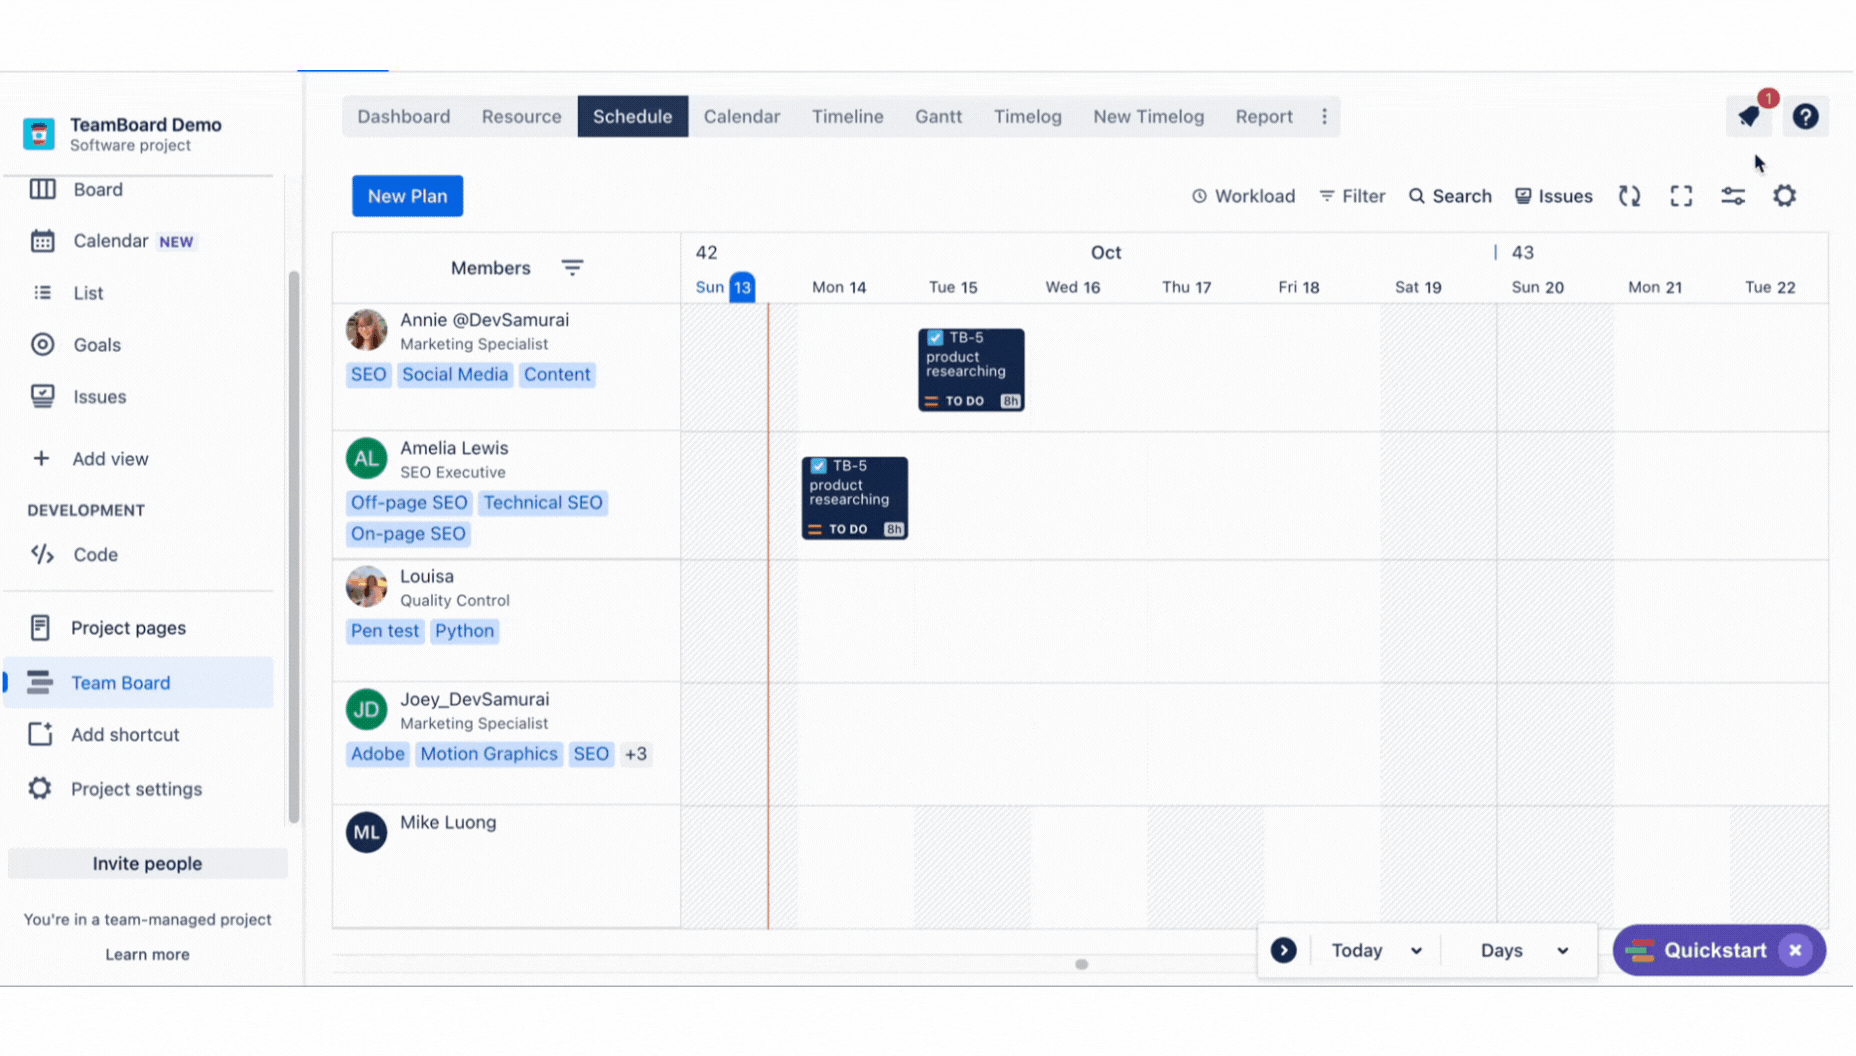
Task: Click the sync/refresh icon
Action: pyautogui.click(x=1629, y=195)
